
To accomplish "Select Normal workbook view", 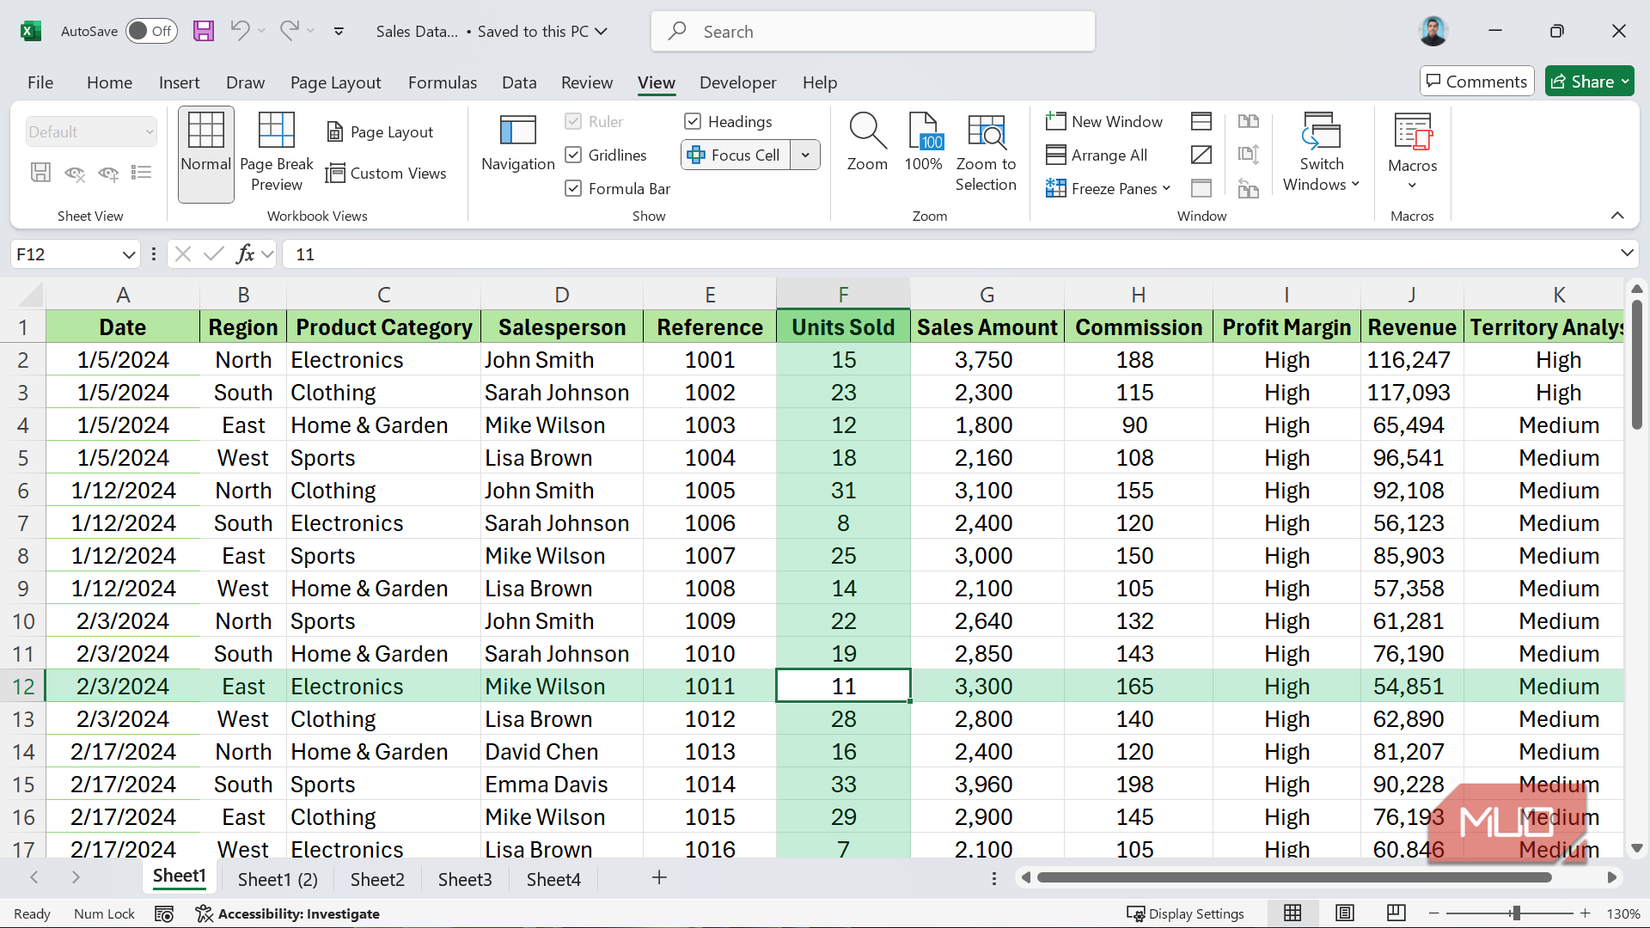I will 206,154.
